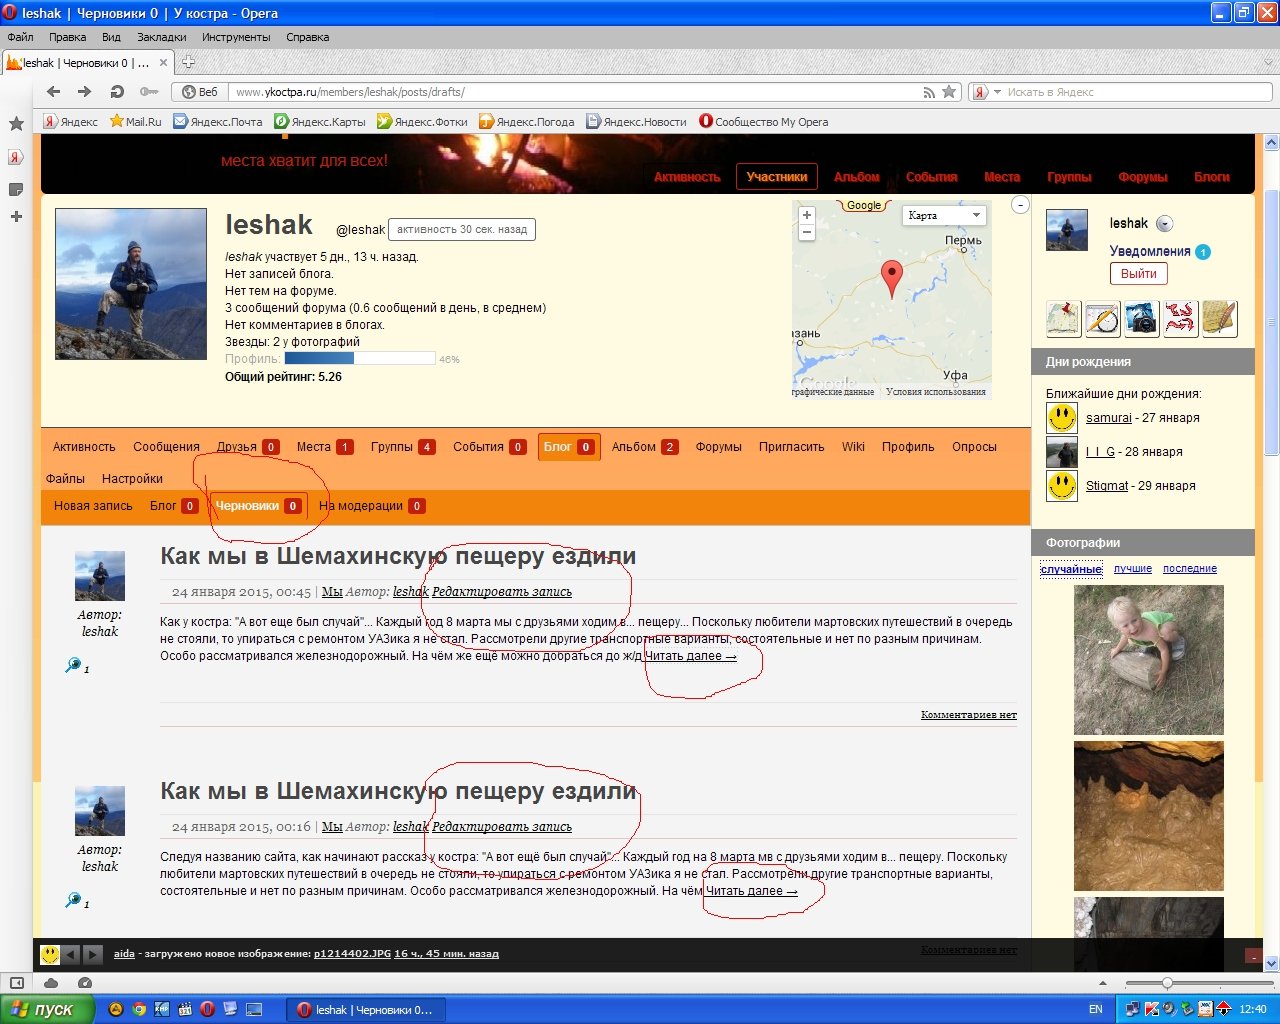This screenshot has height=1024, width=1280.
Task: Open the Закладки menu
Action: [x=162, y=37]
